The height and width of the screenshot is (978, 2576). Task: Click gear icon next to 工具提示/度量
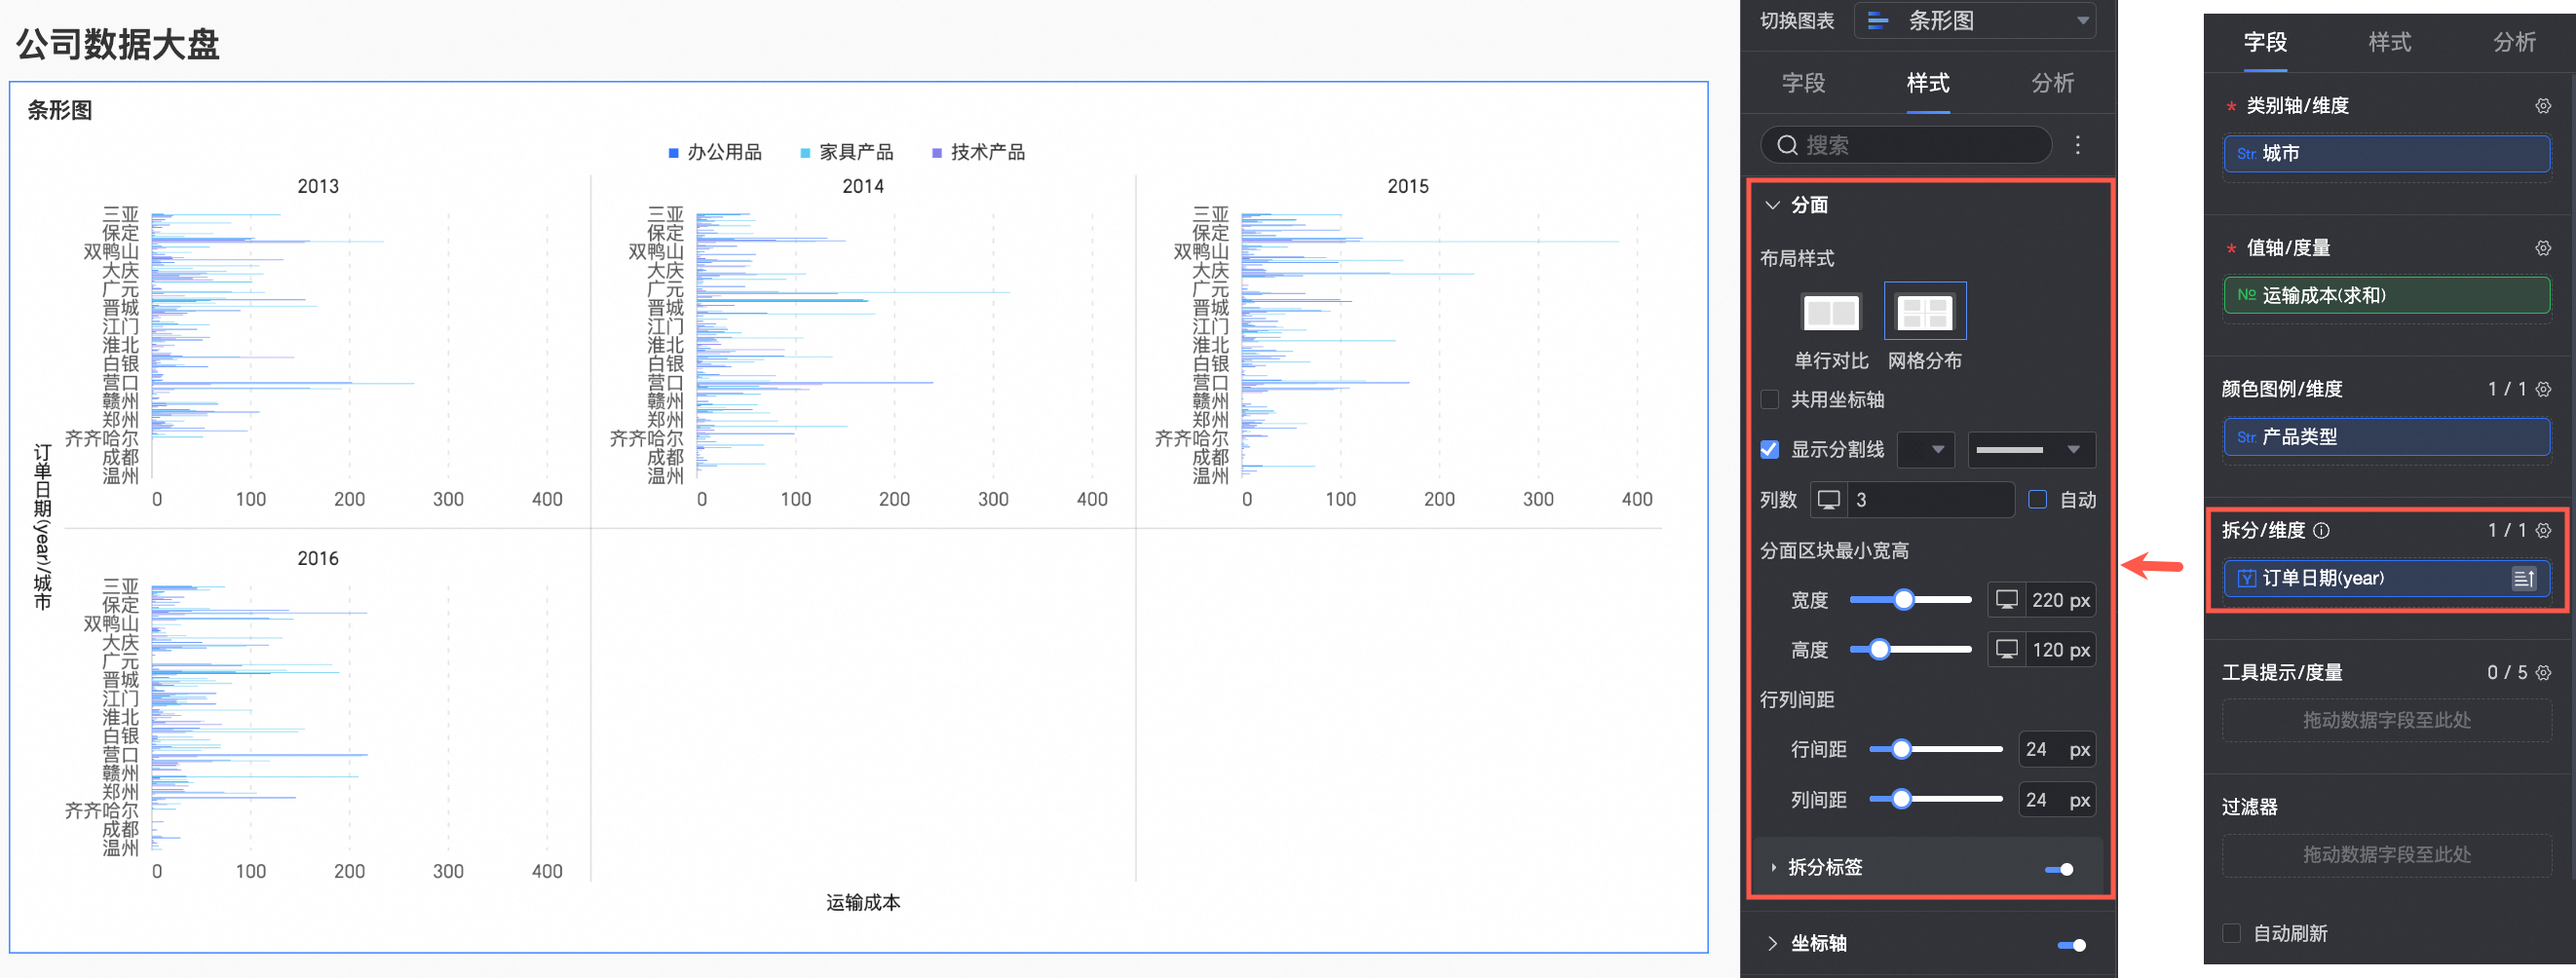click(x=2543, y=673)
